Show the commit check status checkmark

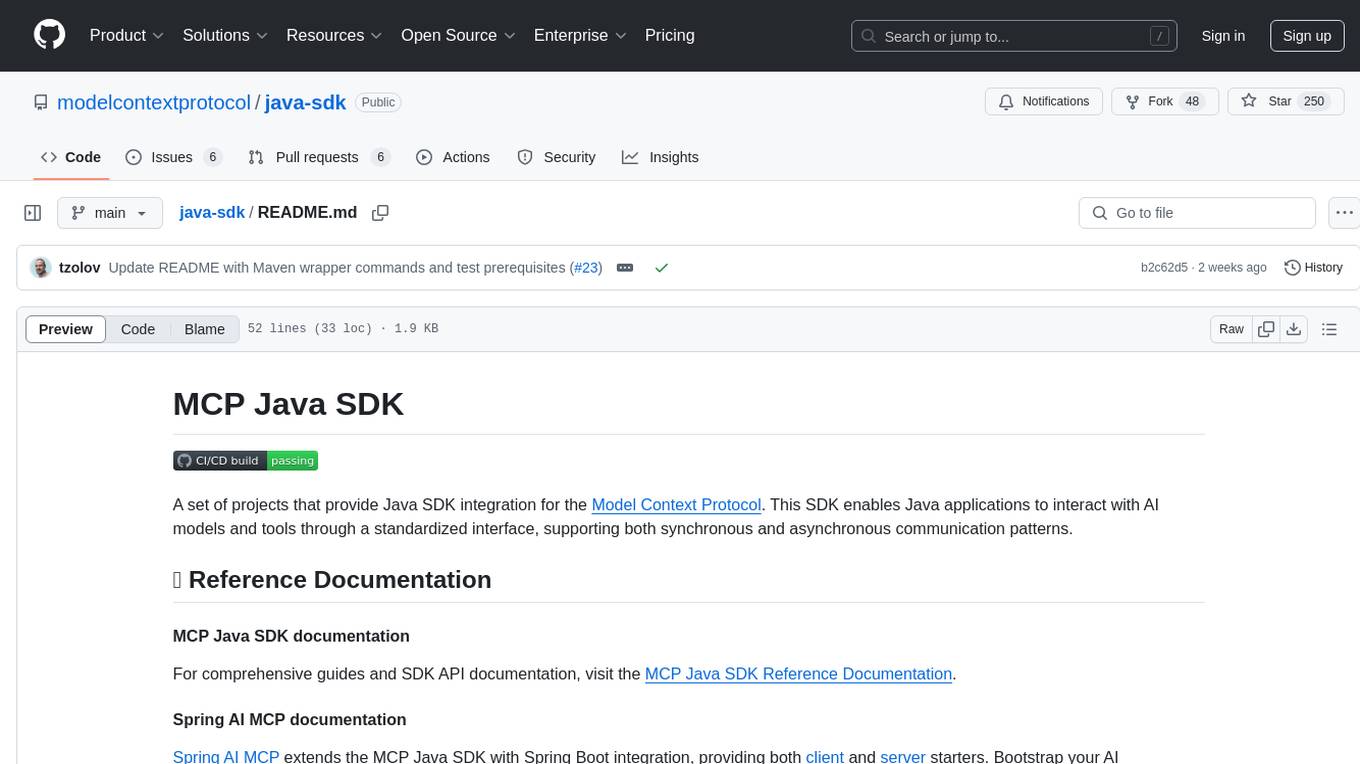[661, 268]
